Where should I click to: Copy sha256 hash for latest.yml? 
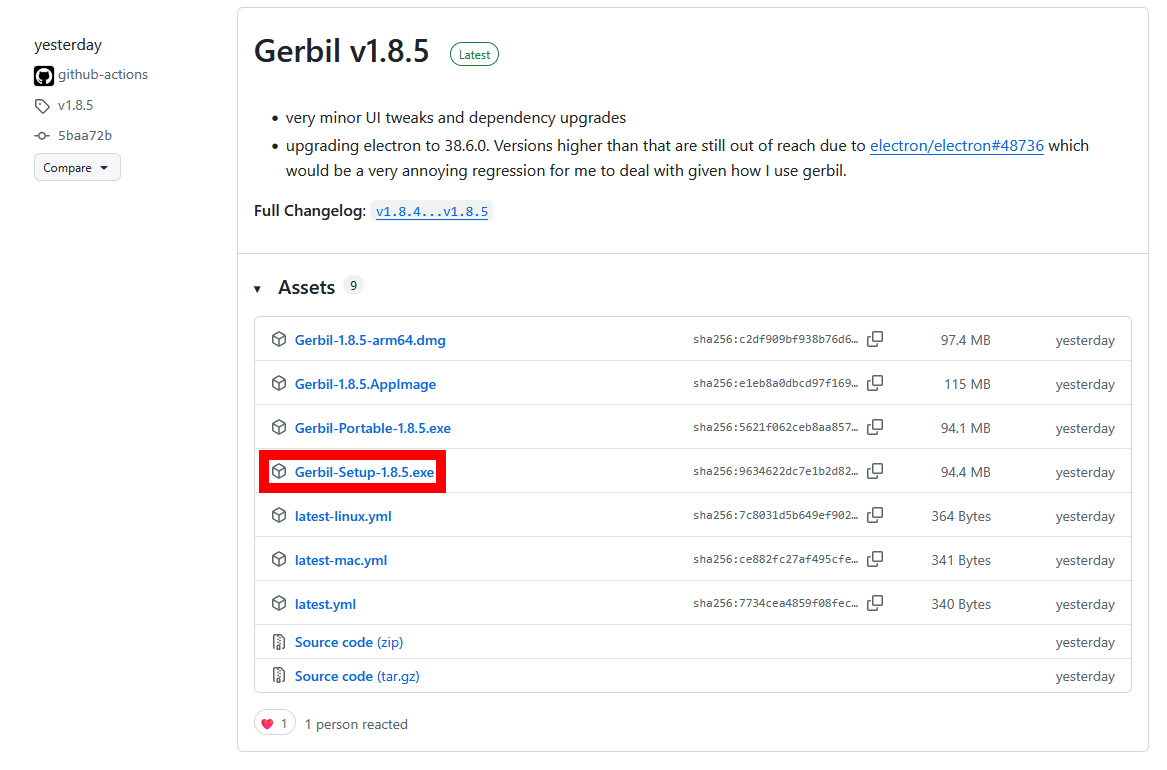[875, 604]
